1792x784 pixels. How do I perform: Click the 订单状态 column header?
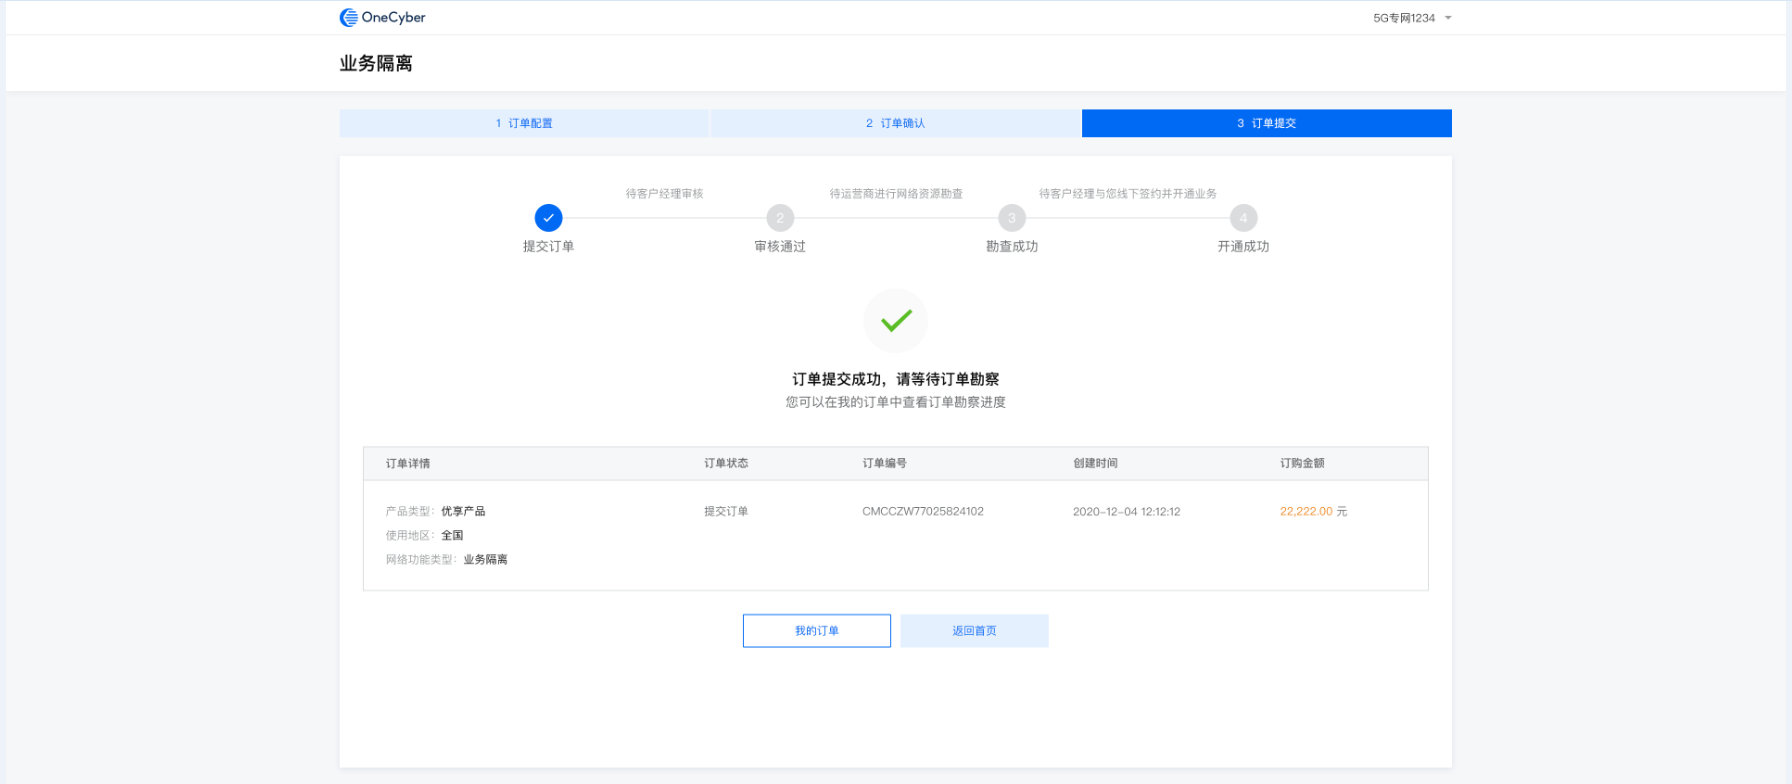point(725,463)
